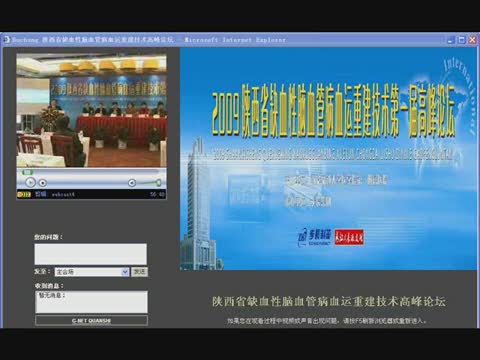Viewport: 480px width, 360px height.
Task: Stop the webcast video playback
Action: (x=43, y=183)
